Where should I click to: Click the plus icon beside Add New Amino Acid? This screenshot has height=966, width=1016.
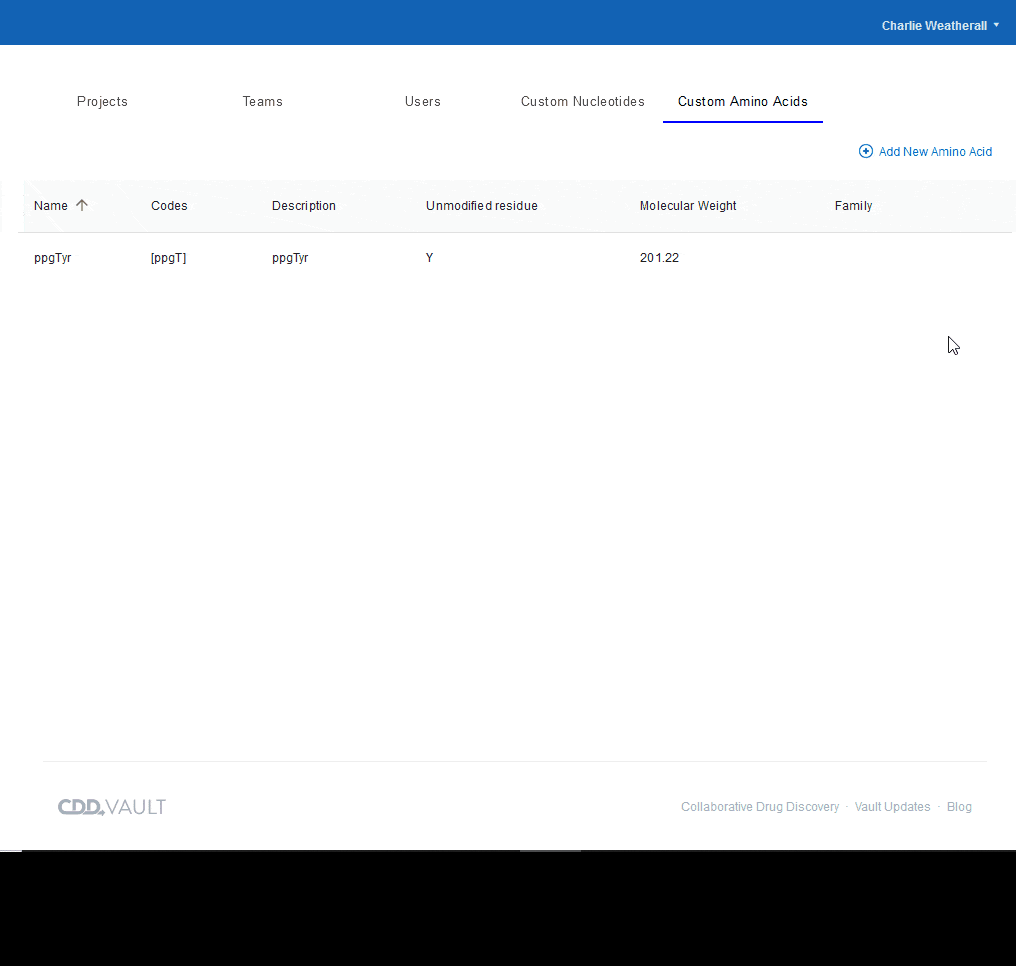(865, 151)
